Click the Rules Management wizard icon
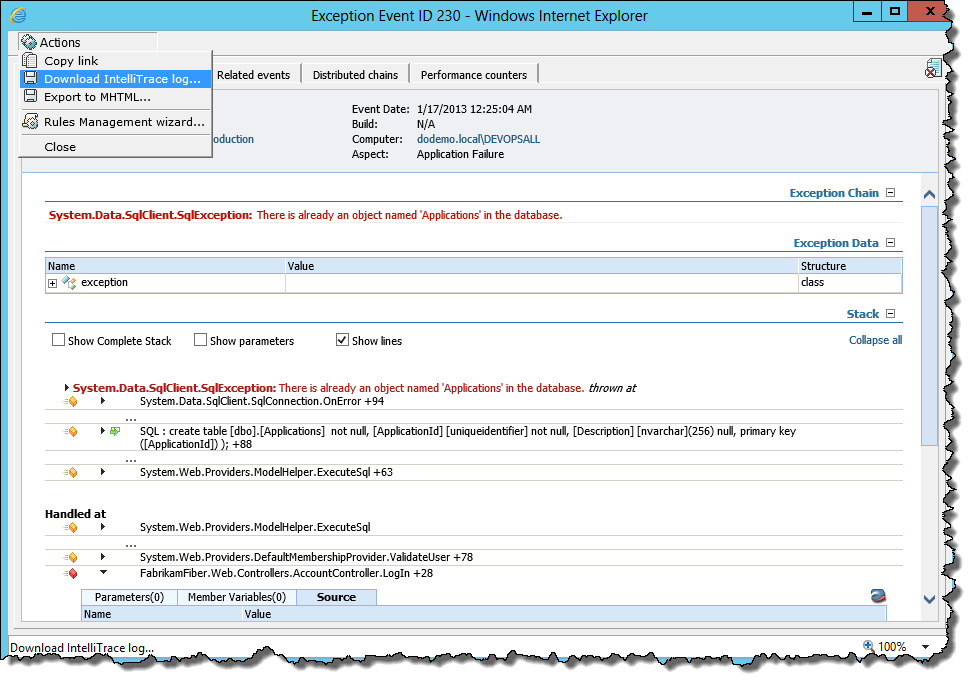The height and width of the screenshot is (682, 974). 30,122
